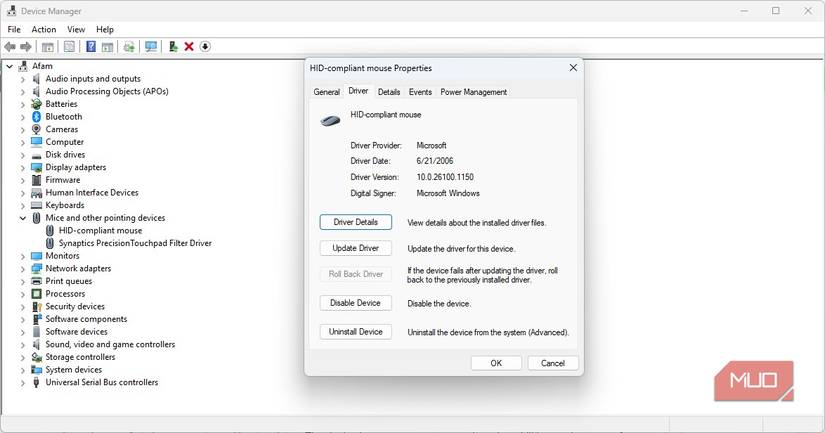Click the Security devices category icon
The height and width of the screenshot is (433, 825).
pos(36,306)
